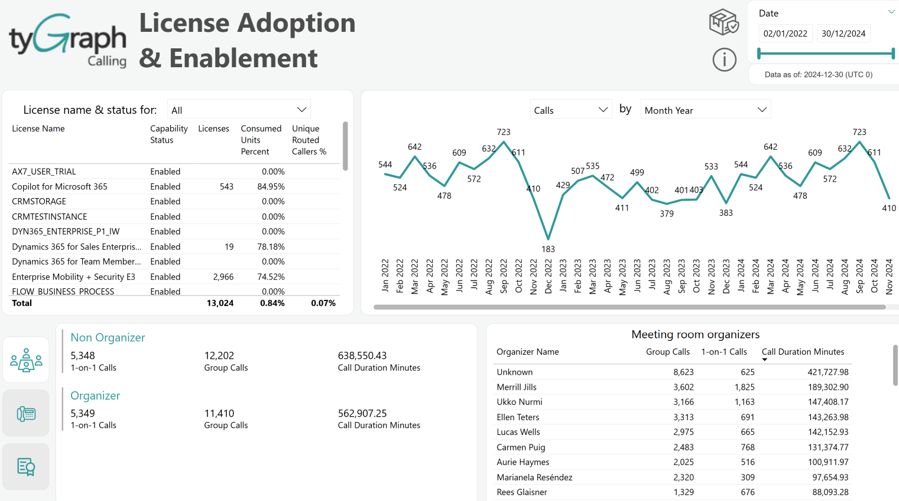
Task: Open the Month Year grouping dropdown
Action: tap(705, 110)
